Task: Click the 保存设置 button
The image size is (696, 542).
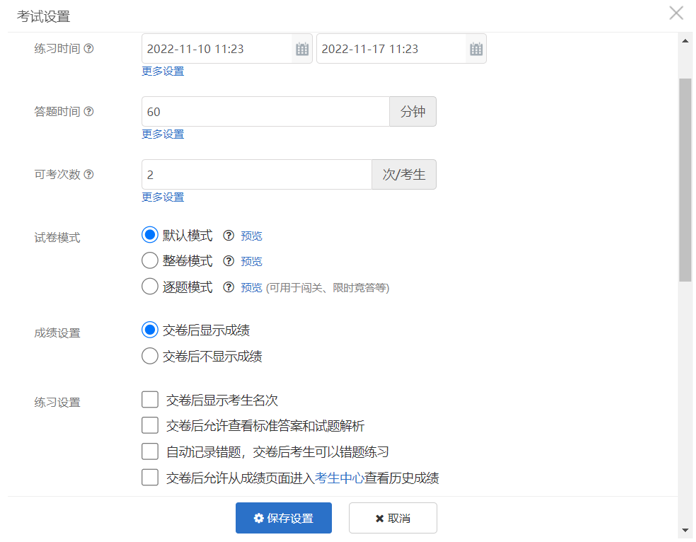Action: coord(283,518)
